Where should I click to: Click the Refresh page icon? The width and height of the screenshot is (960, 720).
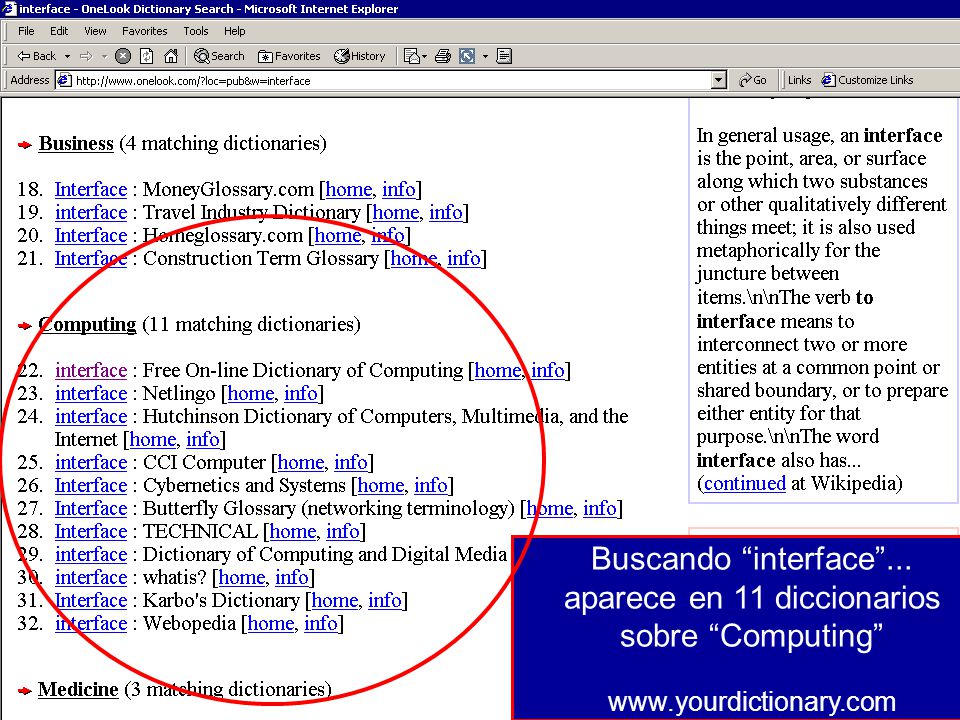click(x=147, y=56)
